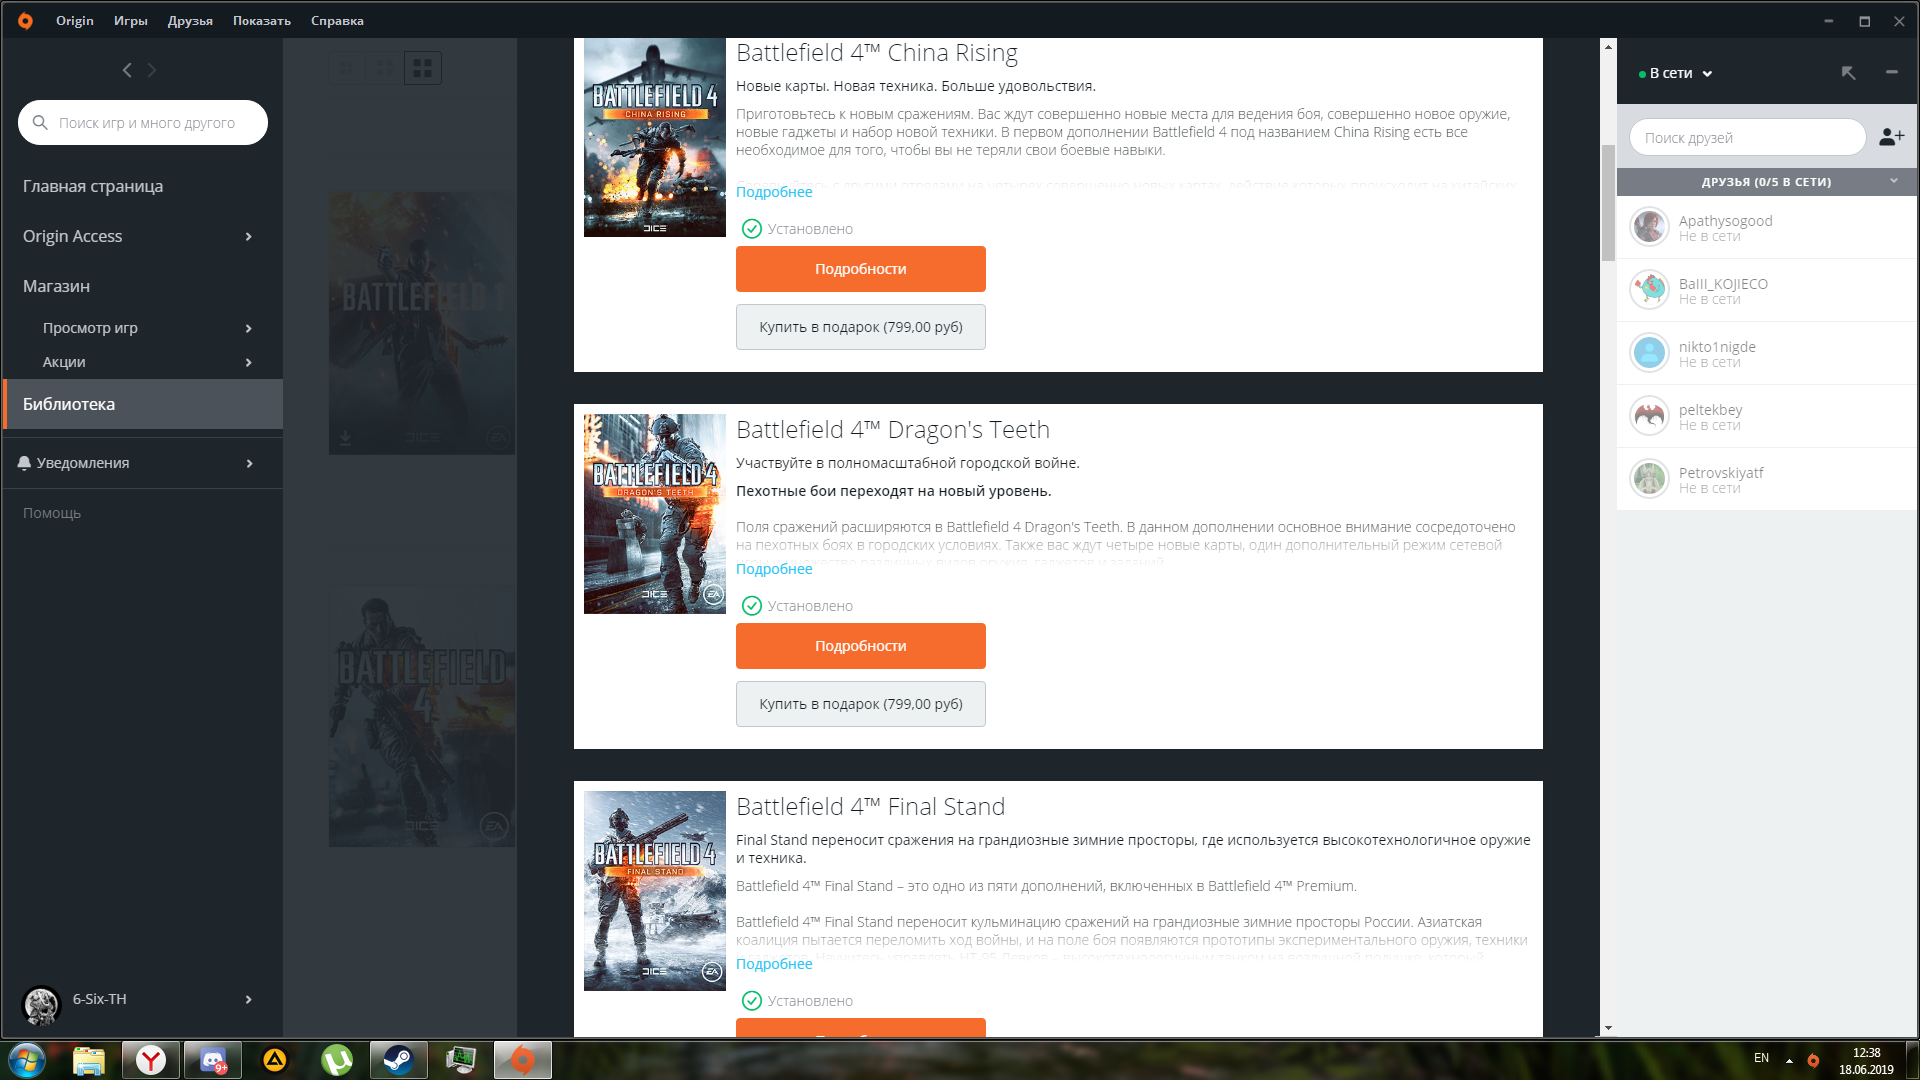Click the vertical scrollbar thumb

pyautogui.click(x=1608, y=202)
